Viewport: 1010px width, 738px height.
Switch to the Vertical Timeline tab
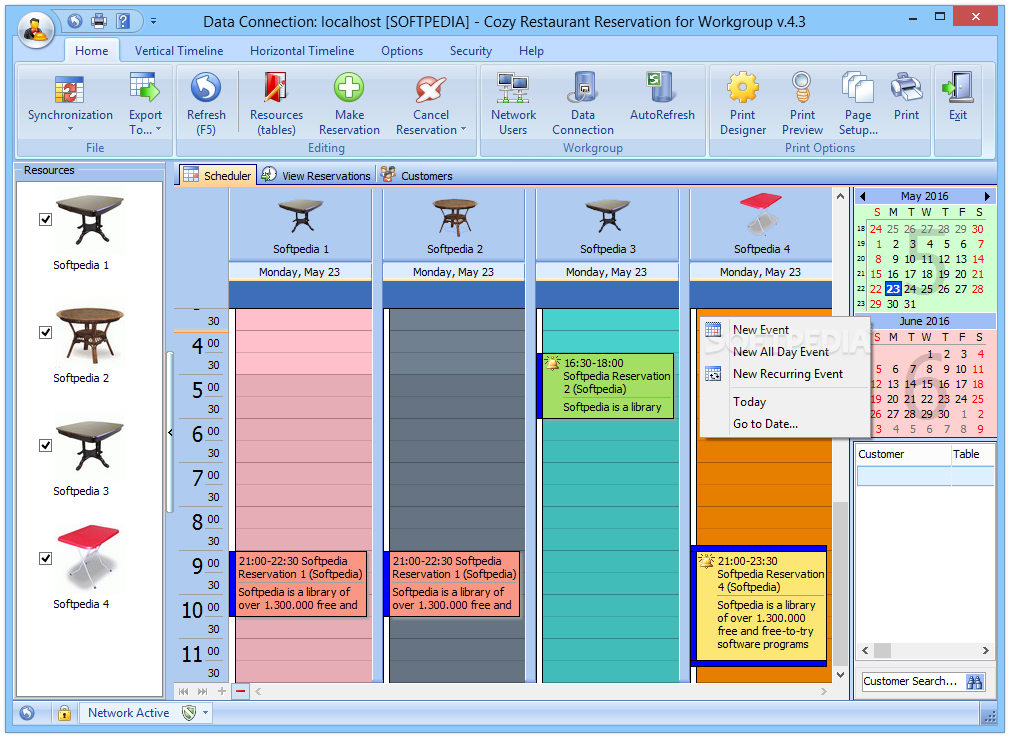tap(179, 51)
